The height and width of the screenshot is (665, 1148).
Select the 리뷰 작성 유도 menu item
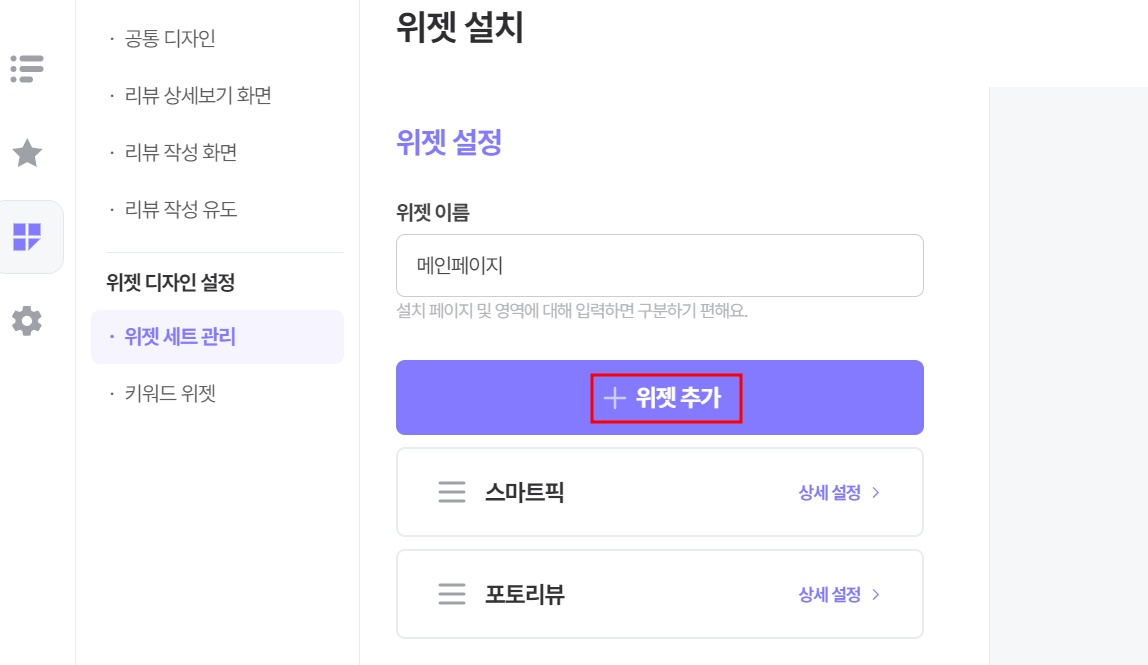pyautogui.click(x=181, y=209)
